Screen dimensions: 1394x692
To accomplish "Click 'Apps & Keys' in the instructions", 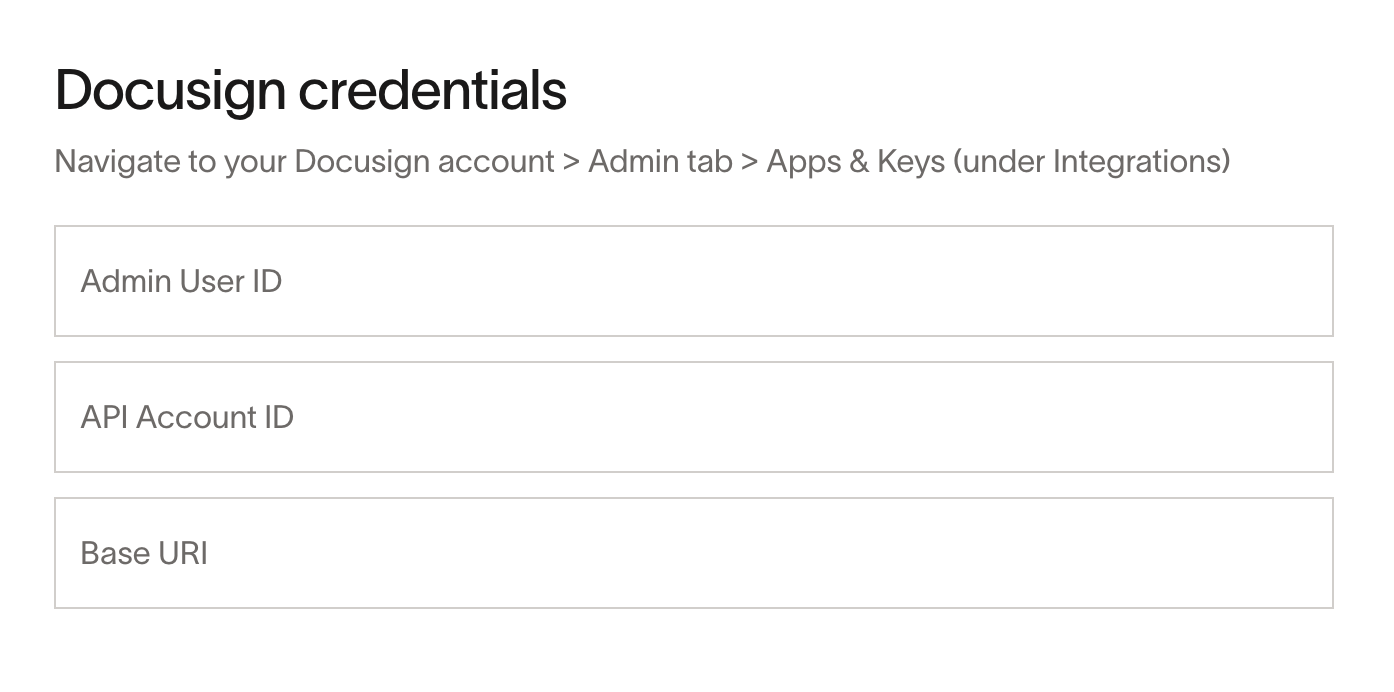I will (x=855, y=162).
